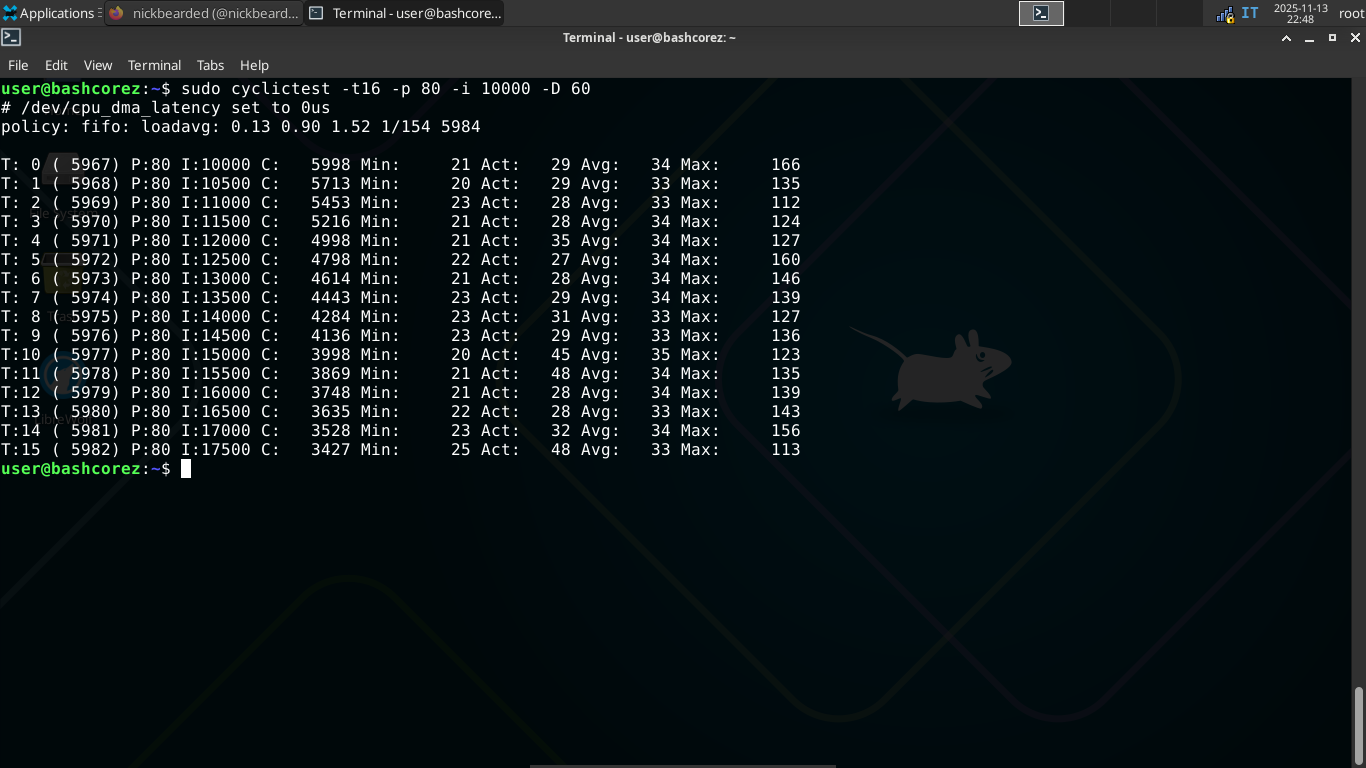Click the root user menu
Screen dimensions: 1366x768
[x=1351, y=13]
